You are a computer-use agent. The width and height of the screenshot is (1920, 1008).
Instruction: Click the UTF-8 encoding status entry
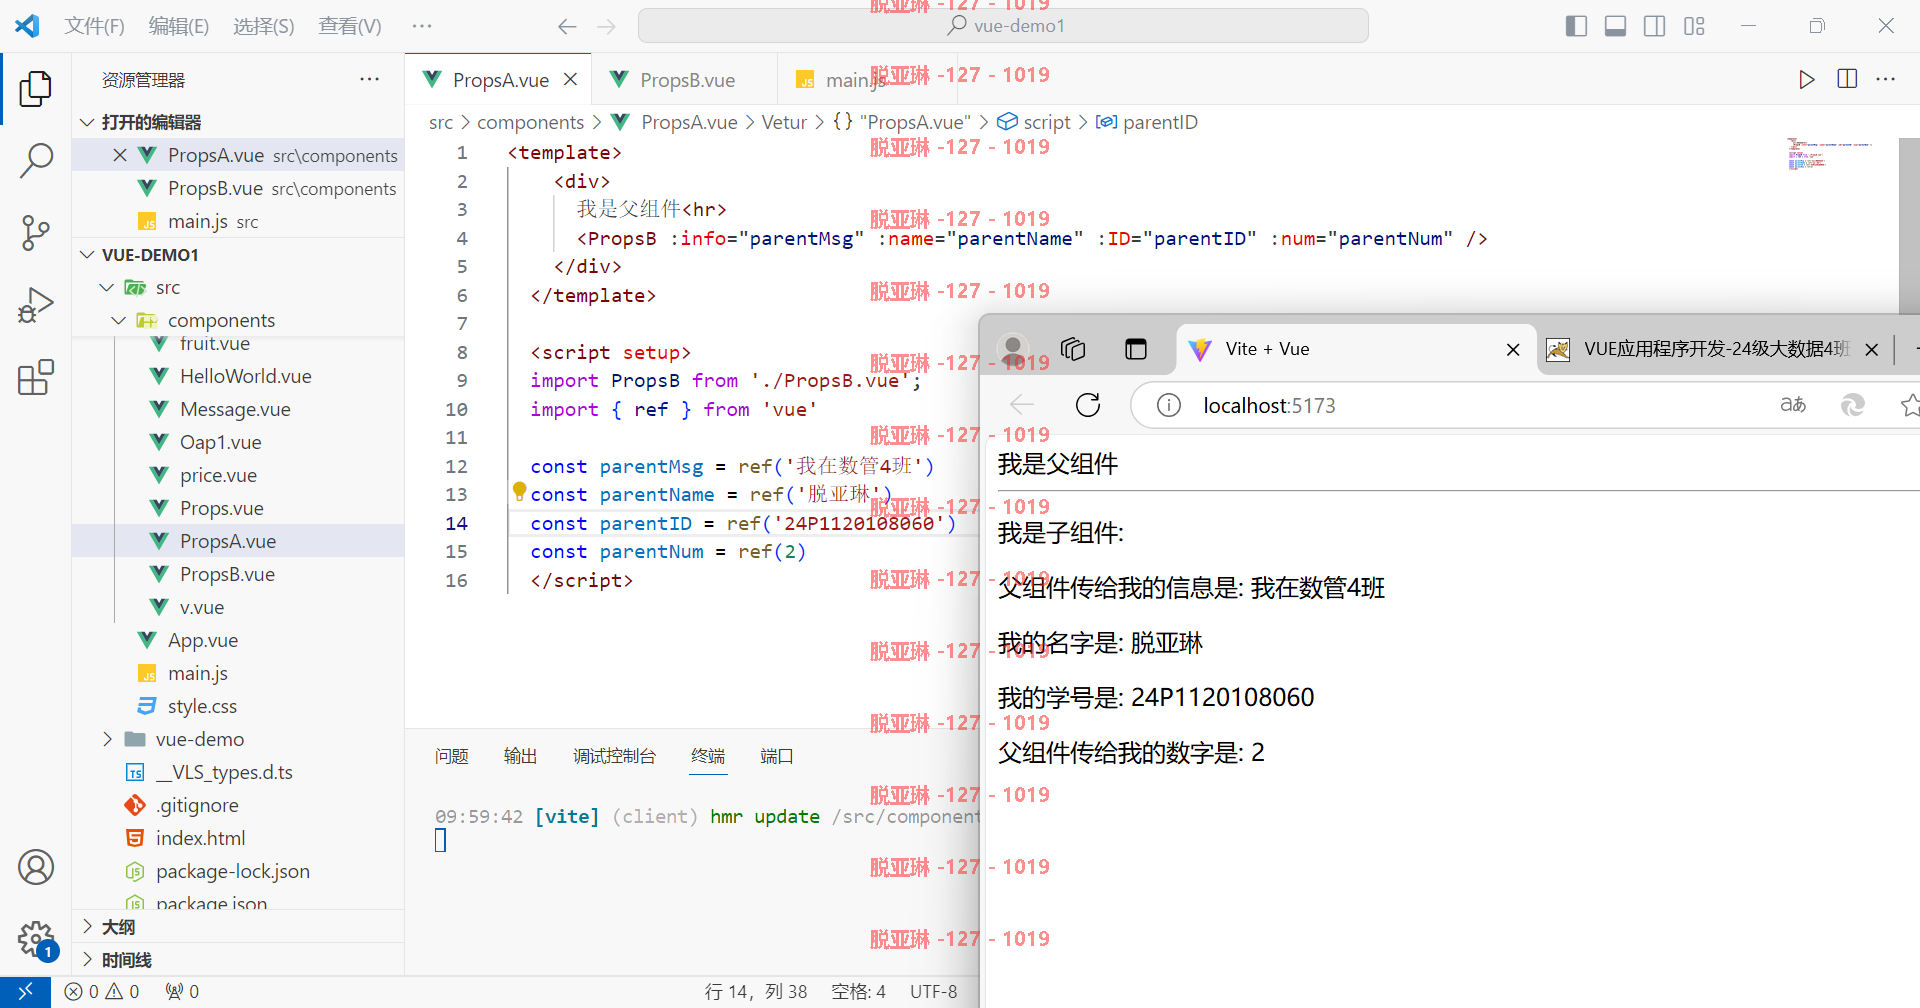tap(933, 992)
